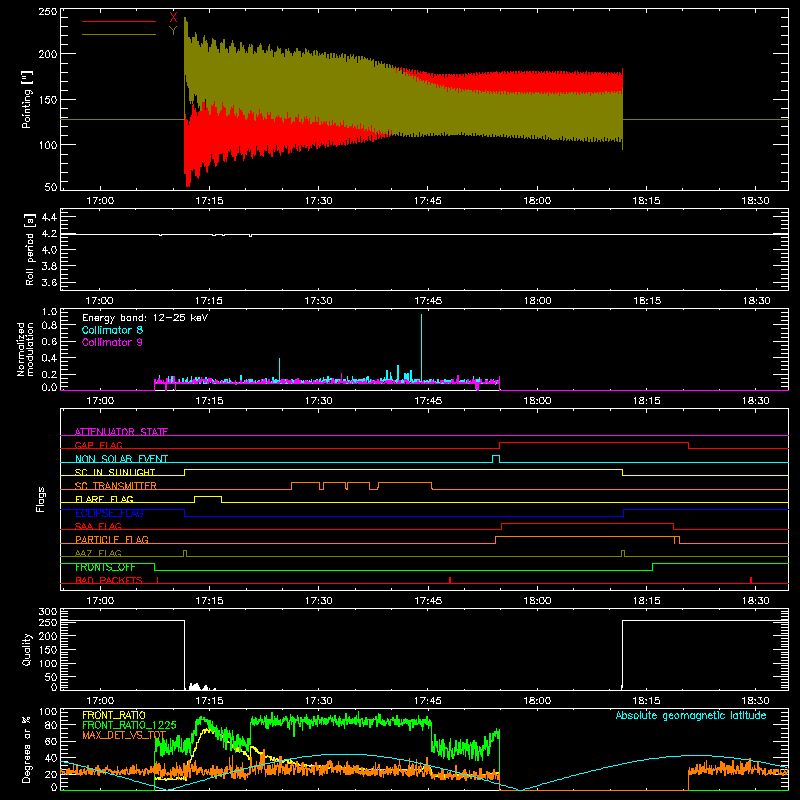800x800 pixels.
Task: Select the SC_IN_SUNLIGHT flag label
Action: pyautogui.click(x=115, y=472)
